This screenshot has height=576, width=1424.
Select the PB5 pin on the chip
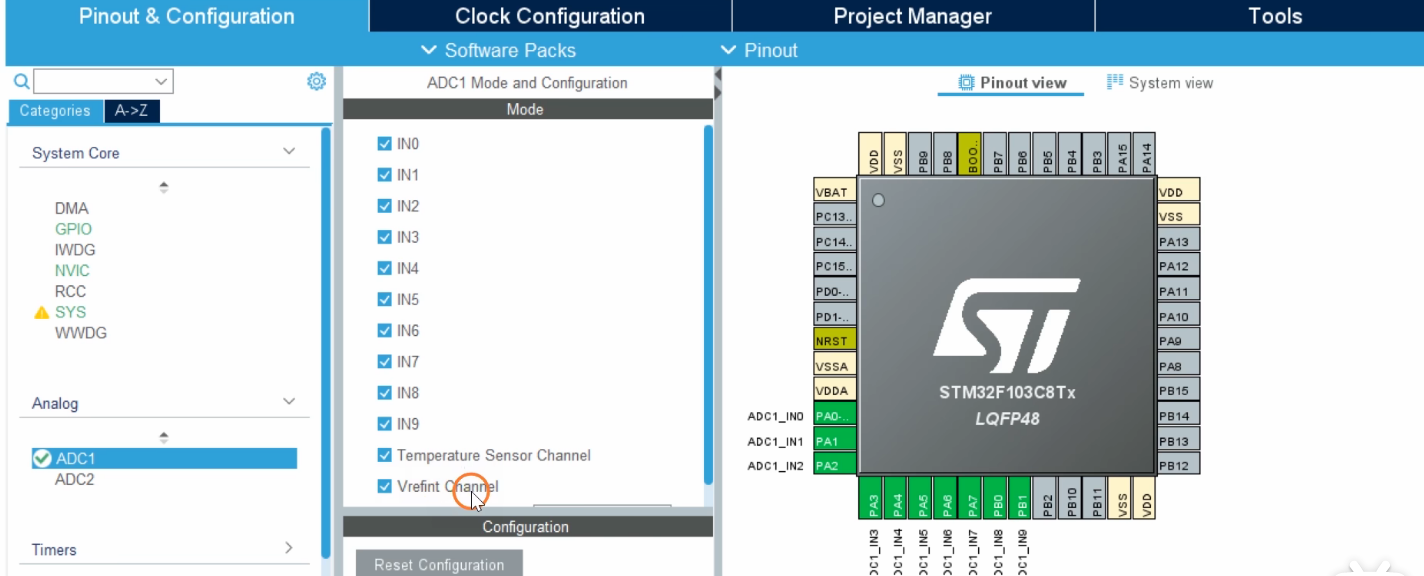1047,155
